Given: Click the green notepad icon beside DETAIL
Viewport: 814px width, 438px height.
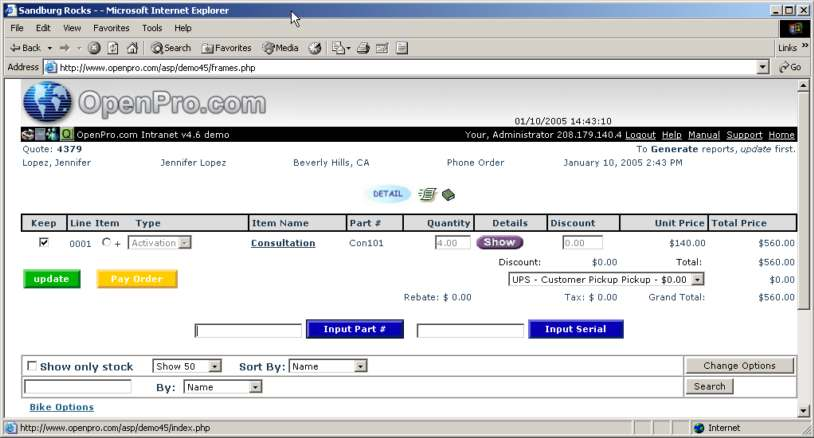Looking at the screenshot, I should click(x=427, y=194).
